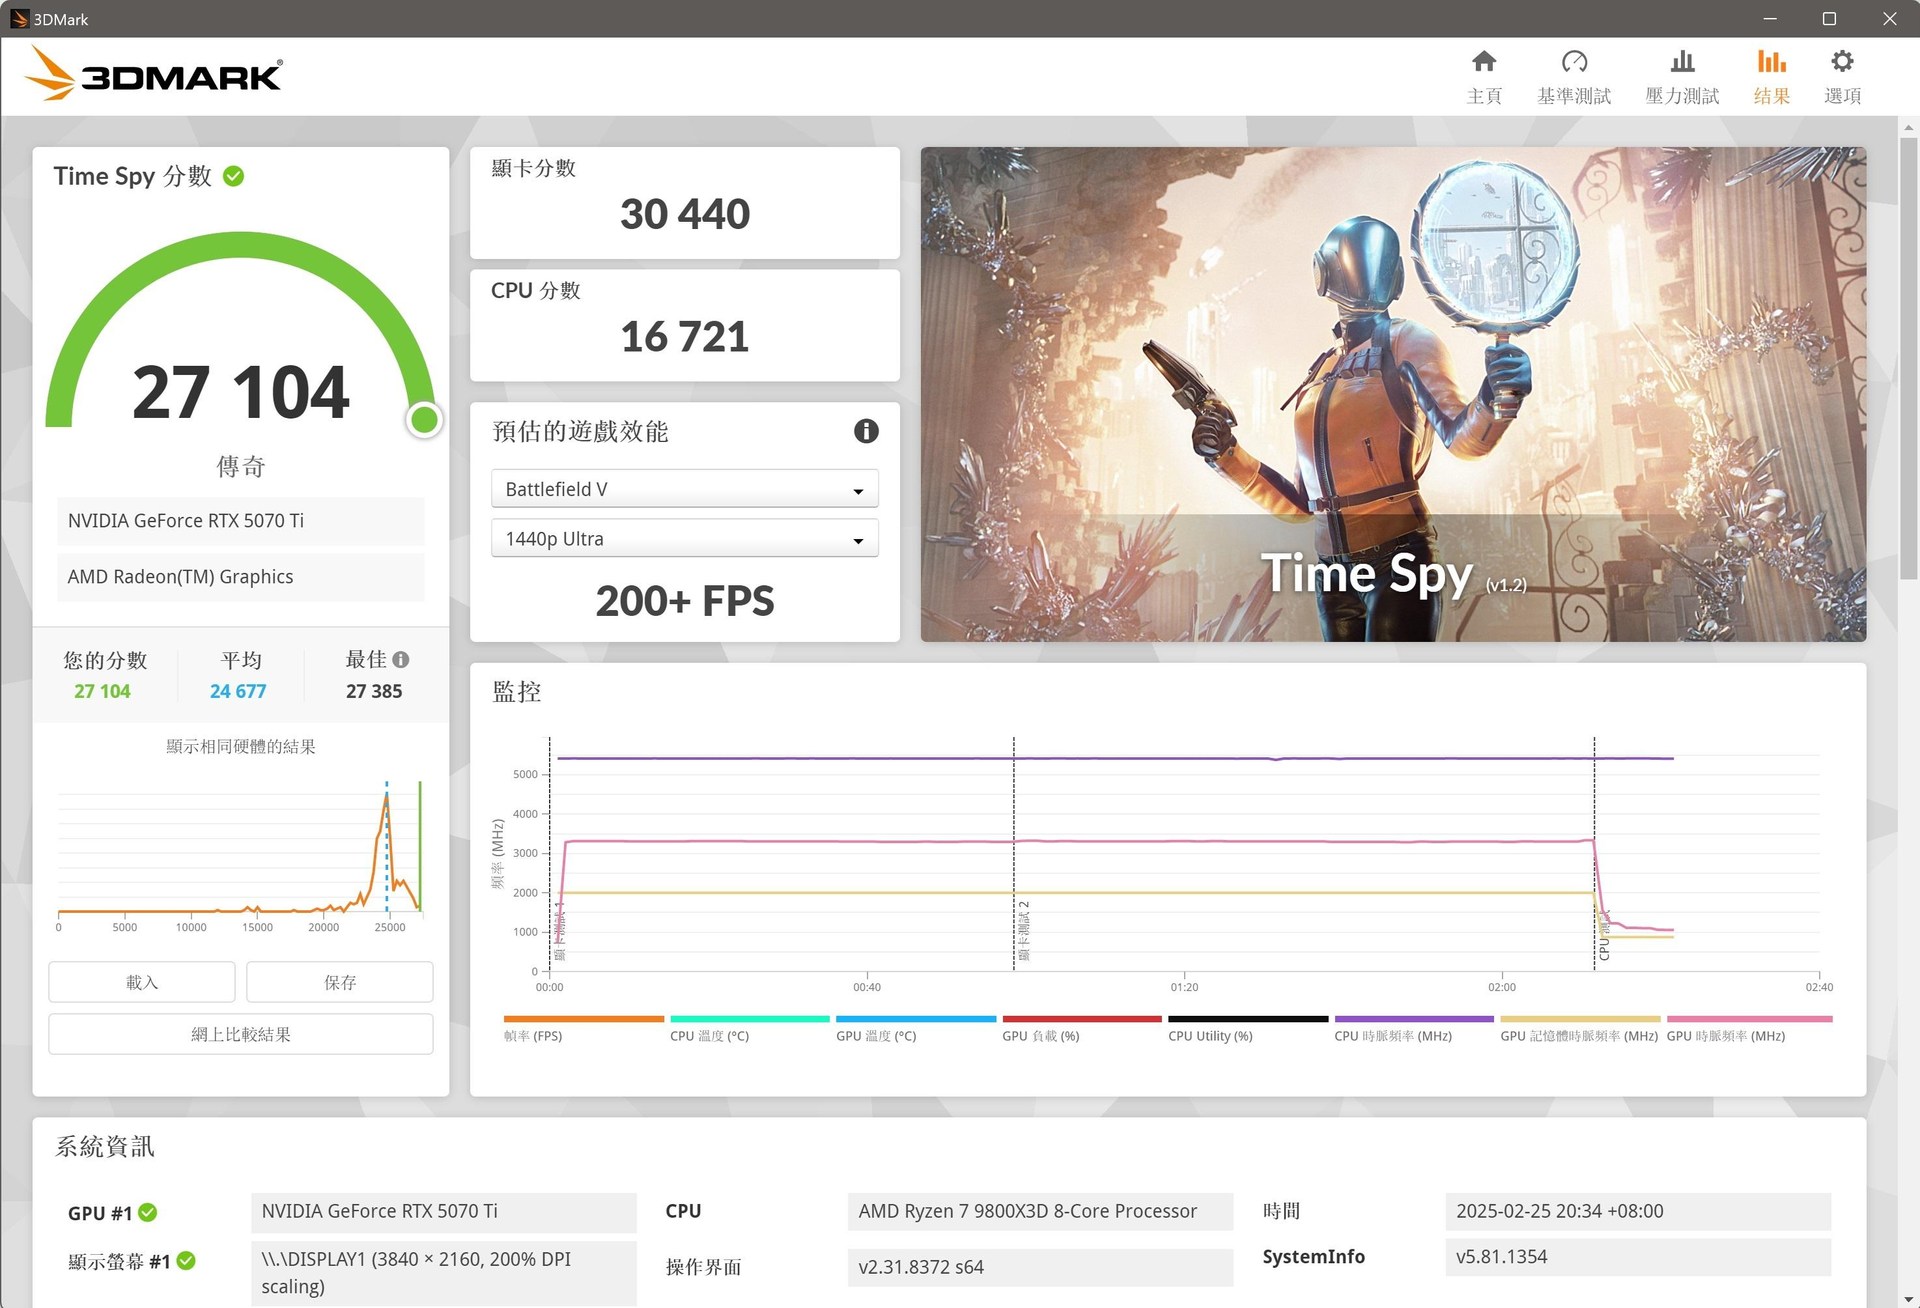Click the green validation check beside Time Spy 分數

click(x=234, y=176)
